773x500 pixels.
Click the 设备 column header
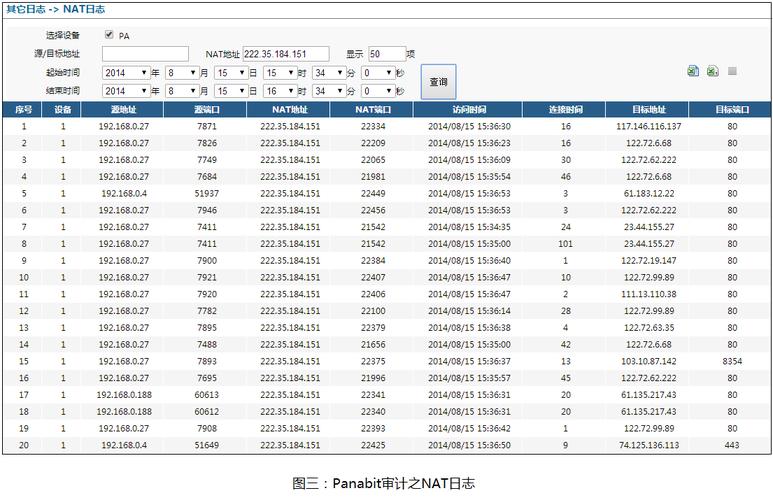coord(63,109)
